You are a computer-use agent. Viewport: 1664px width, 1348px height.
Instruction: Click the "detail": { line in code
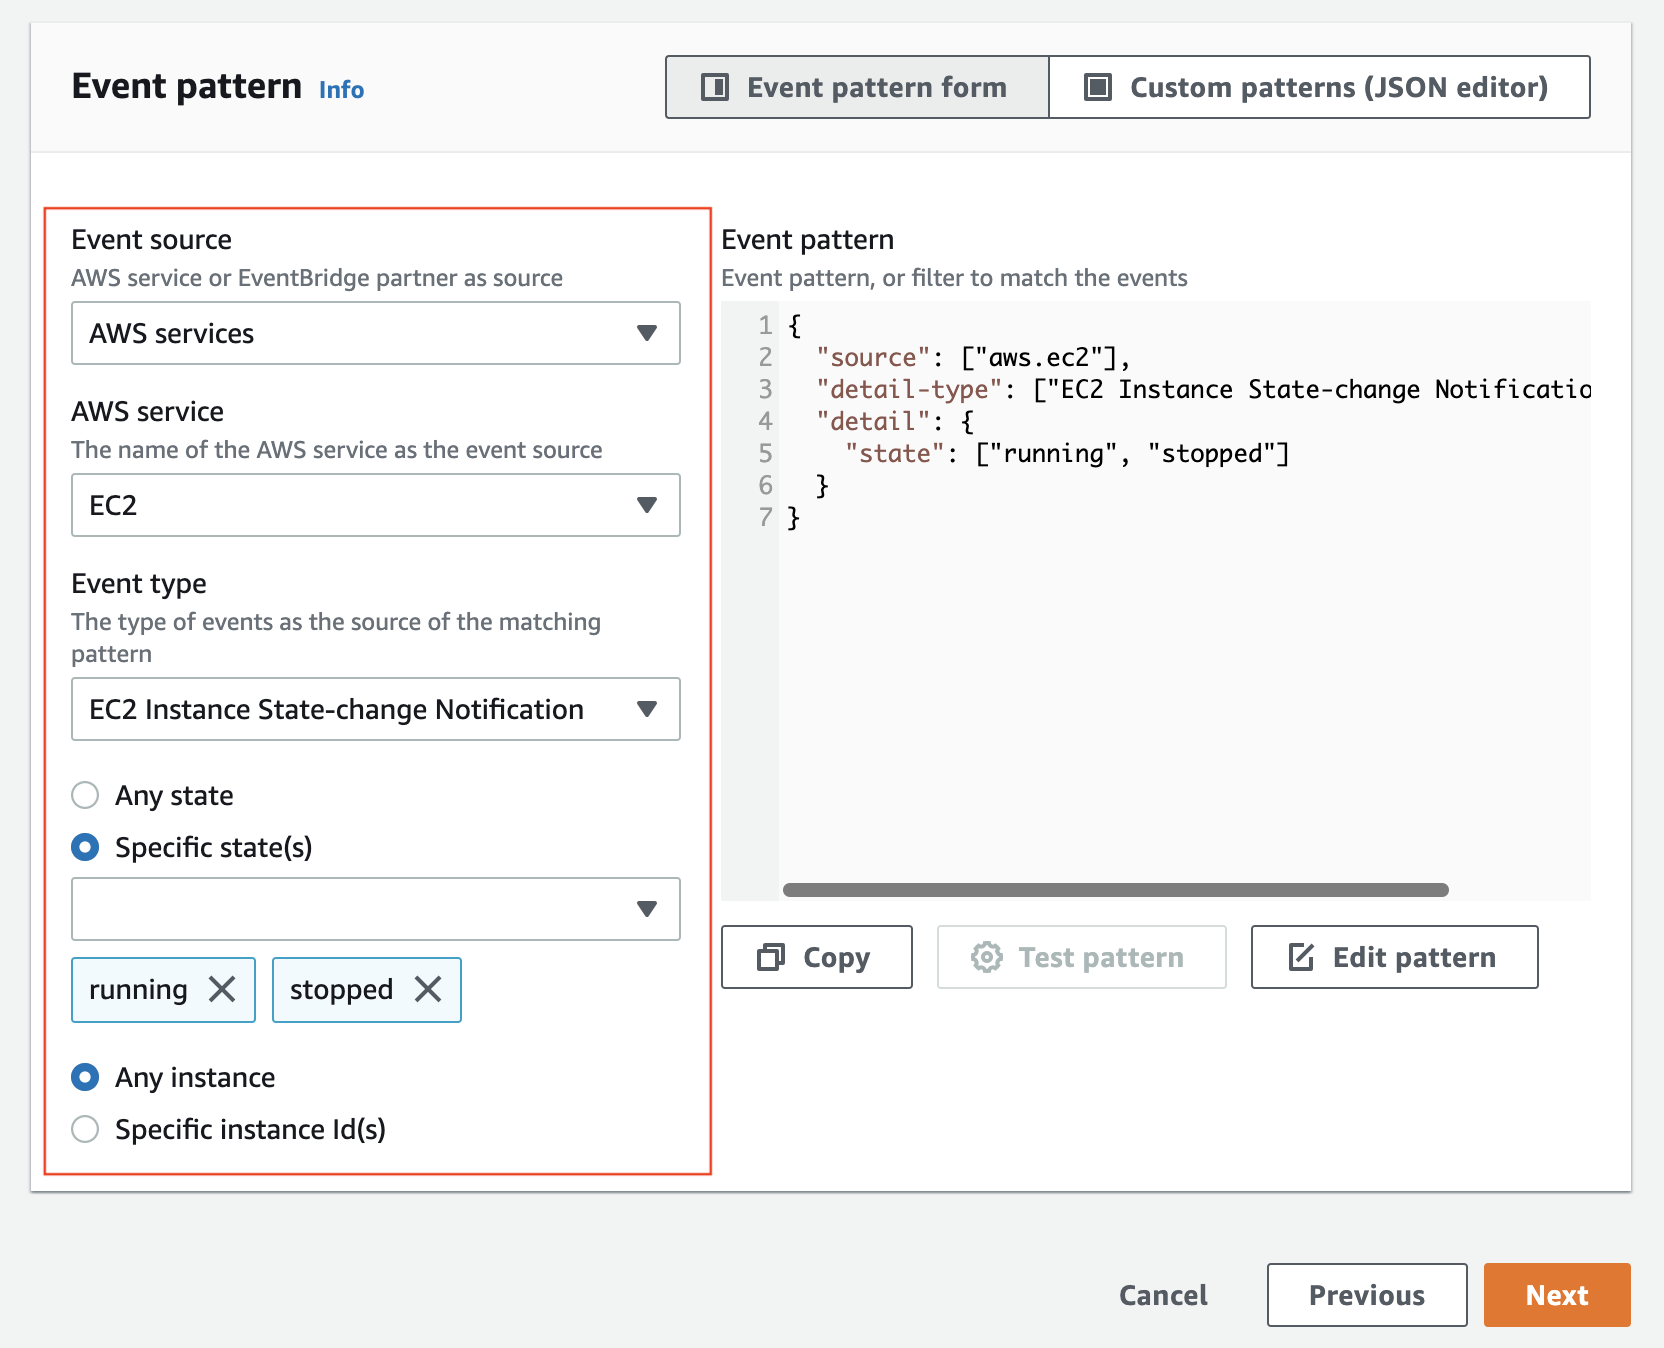click(x=895, y=421)
